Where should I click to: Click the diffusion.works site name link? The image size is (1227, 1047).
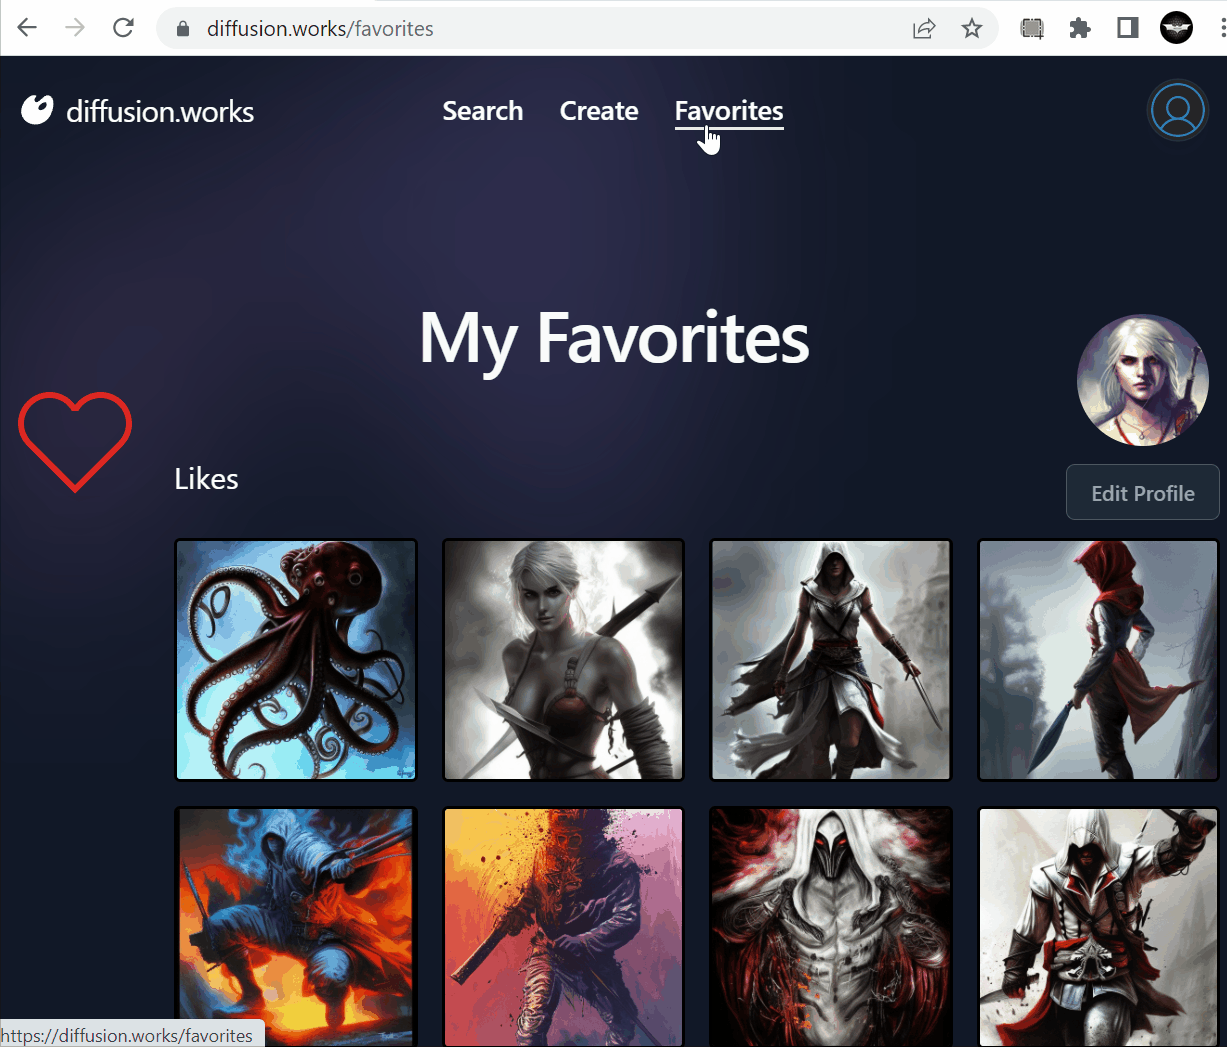click(160, 111)
